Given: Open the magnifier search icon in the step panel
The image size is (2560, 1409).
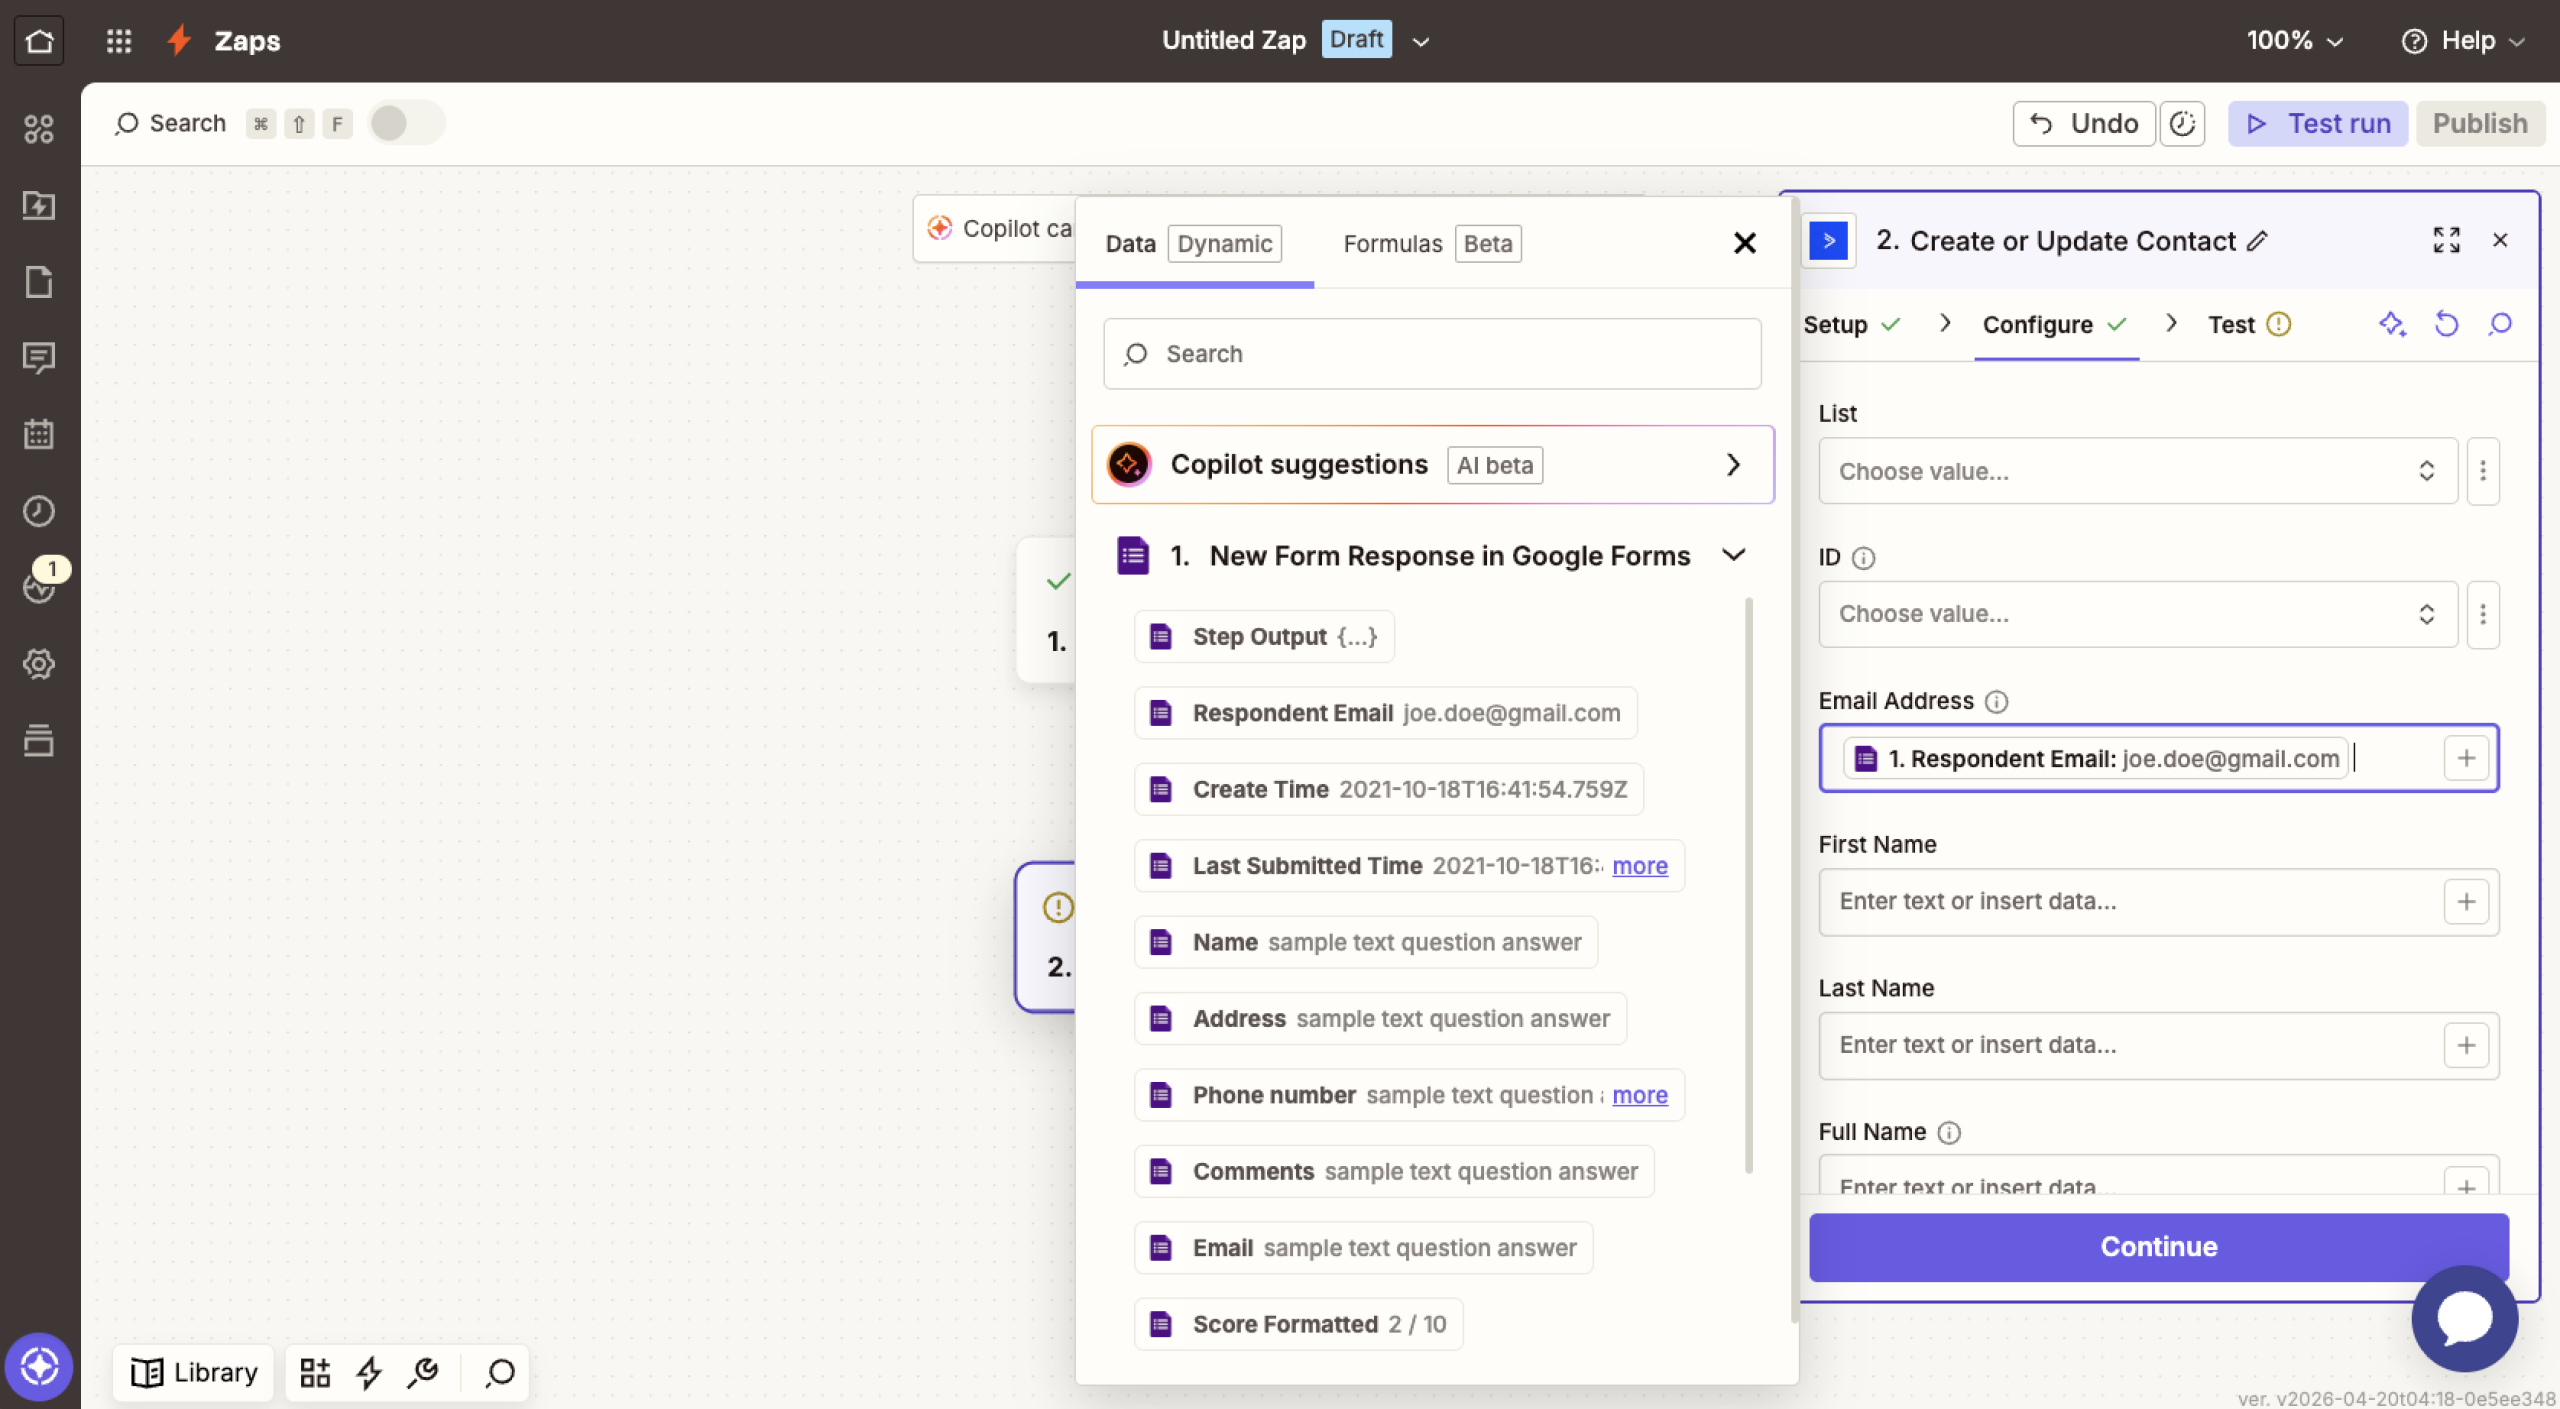Looking at the screenshot, I should 2499,324.
